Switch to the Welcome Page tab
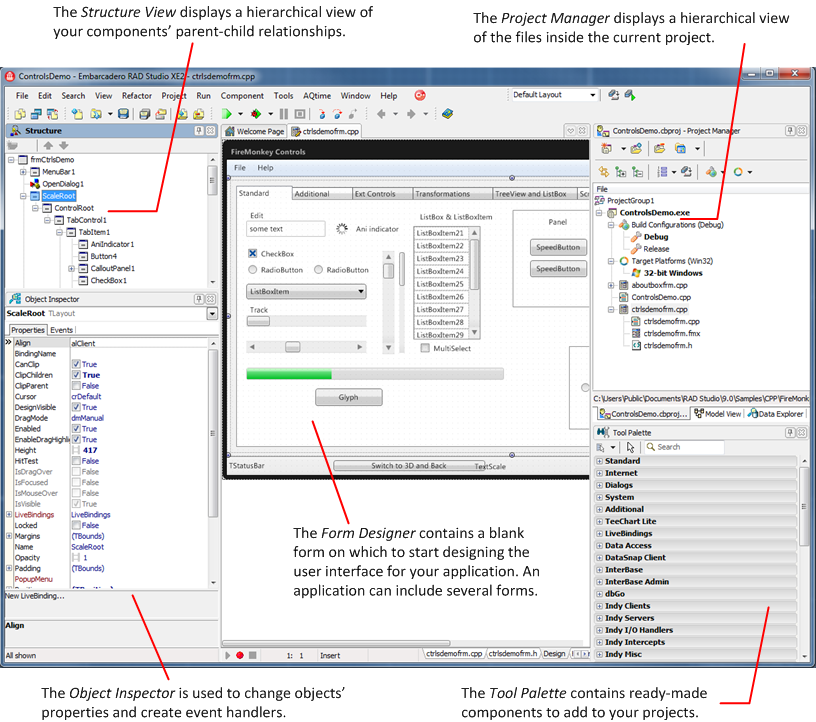816x722 pixels. coord(254,131)
